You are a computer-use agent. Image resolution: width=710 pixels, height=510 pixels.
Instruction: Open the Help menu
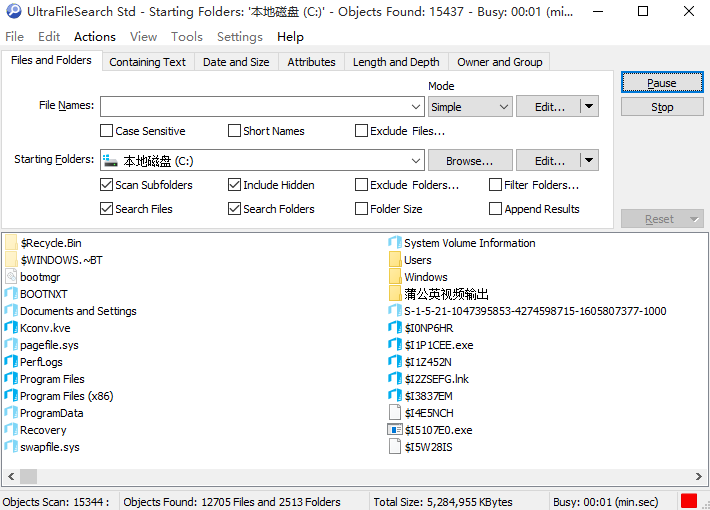point(290,37)
